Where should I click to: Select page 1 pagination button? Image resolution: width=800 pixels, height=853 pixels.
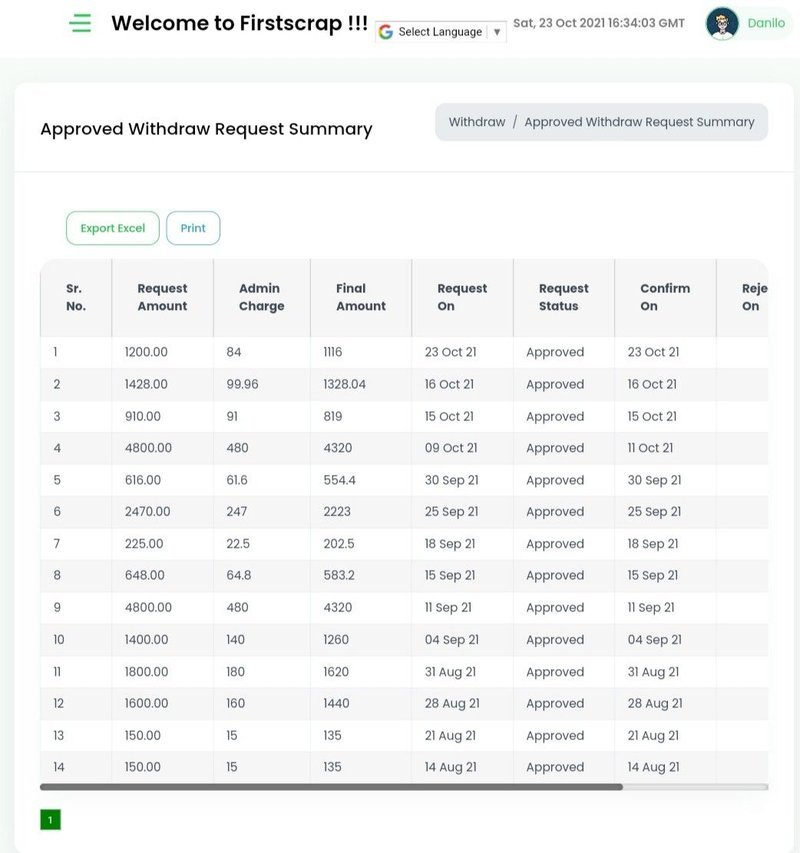tap(51, 820)
